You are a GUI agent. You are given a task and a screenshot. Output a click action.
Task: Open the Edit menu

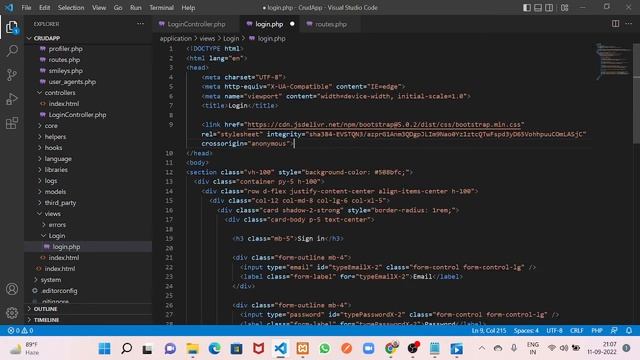(x=44, y=7)
